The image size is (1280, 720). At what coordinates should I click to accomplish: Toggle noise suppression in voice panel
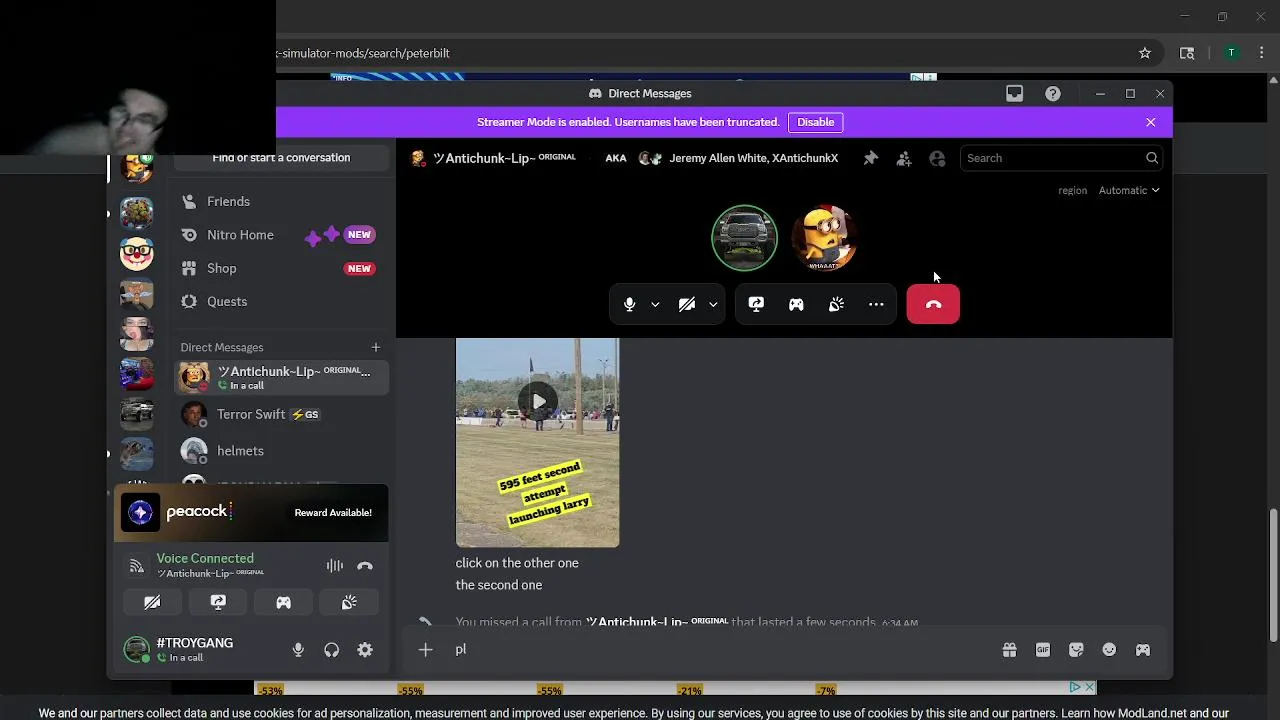pos(335,566)
